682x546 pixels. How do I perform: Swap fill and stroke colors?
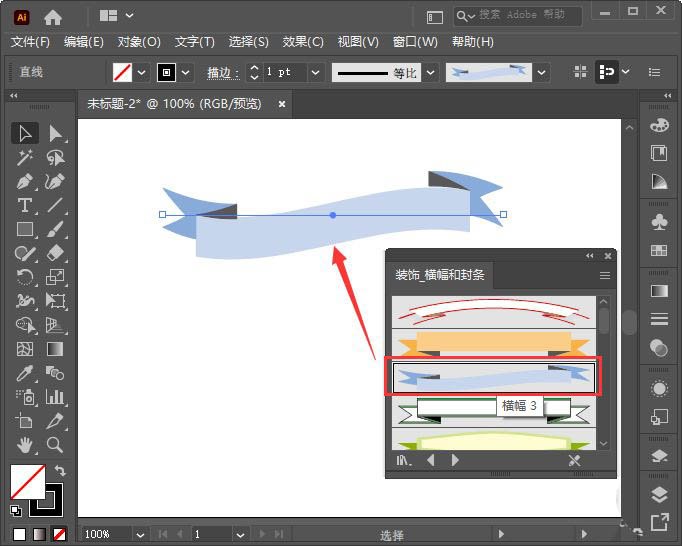[x=60, y=471]
